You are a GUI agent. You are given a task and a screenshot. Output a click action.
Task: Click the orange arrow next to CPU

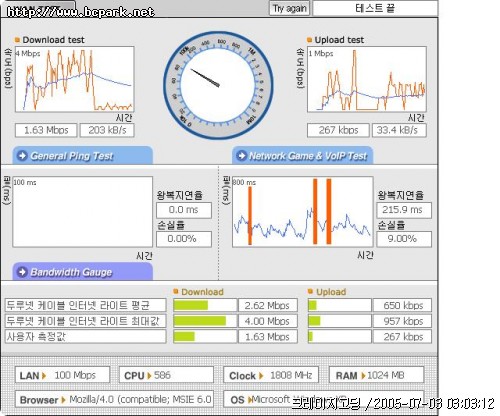149,376
